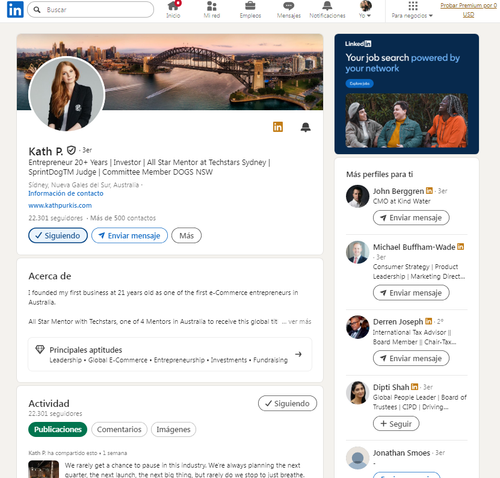
Task: Click the 'Sidney, Nueva Gales del Sur' location
Action: click(84, 185)
